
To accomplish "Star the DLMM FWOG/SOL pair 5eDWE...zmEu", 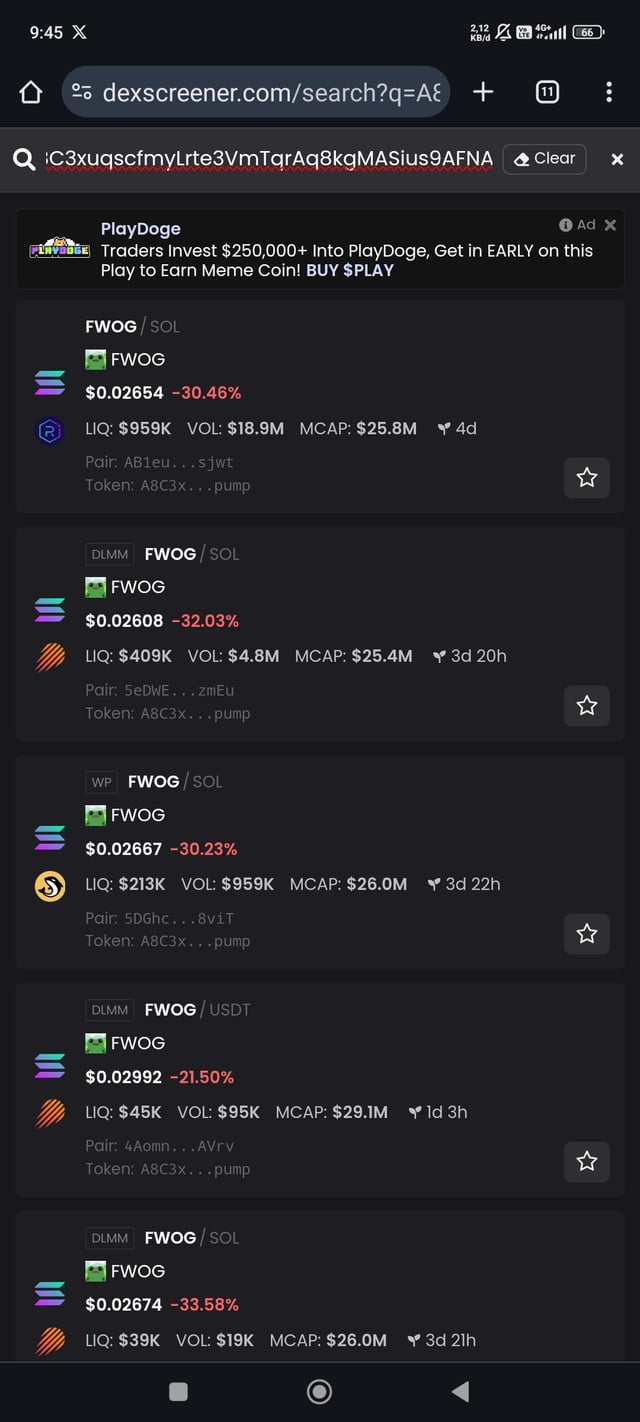I will [587, 706].
